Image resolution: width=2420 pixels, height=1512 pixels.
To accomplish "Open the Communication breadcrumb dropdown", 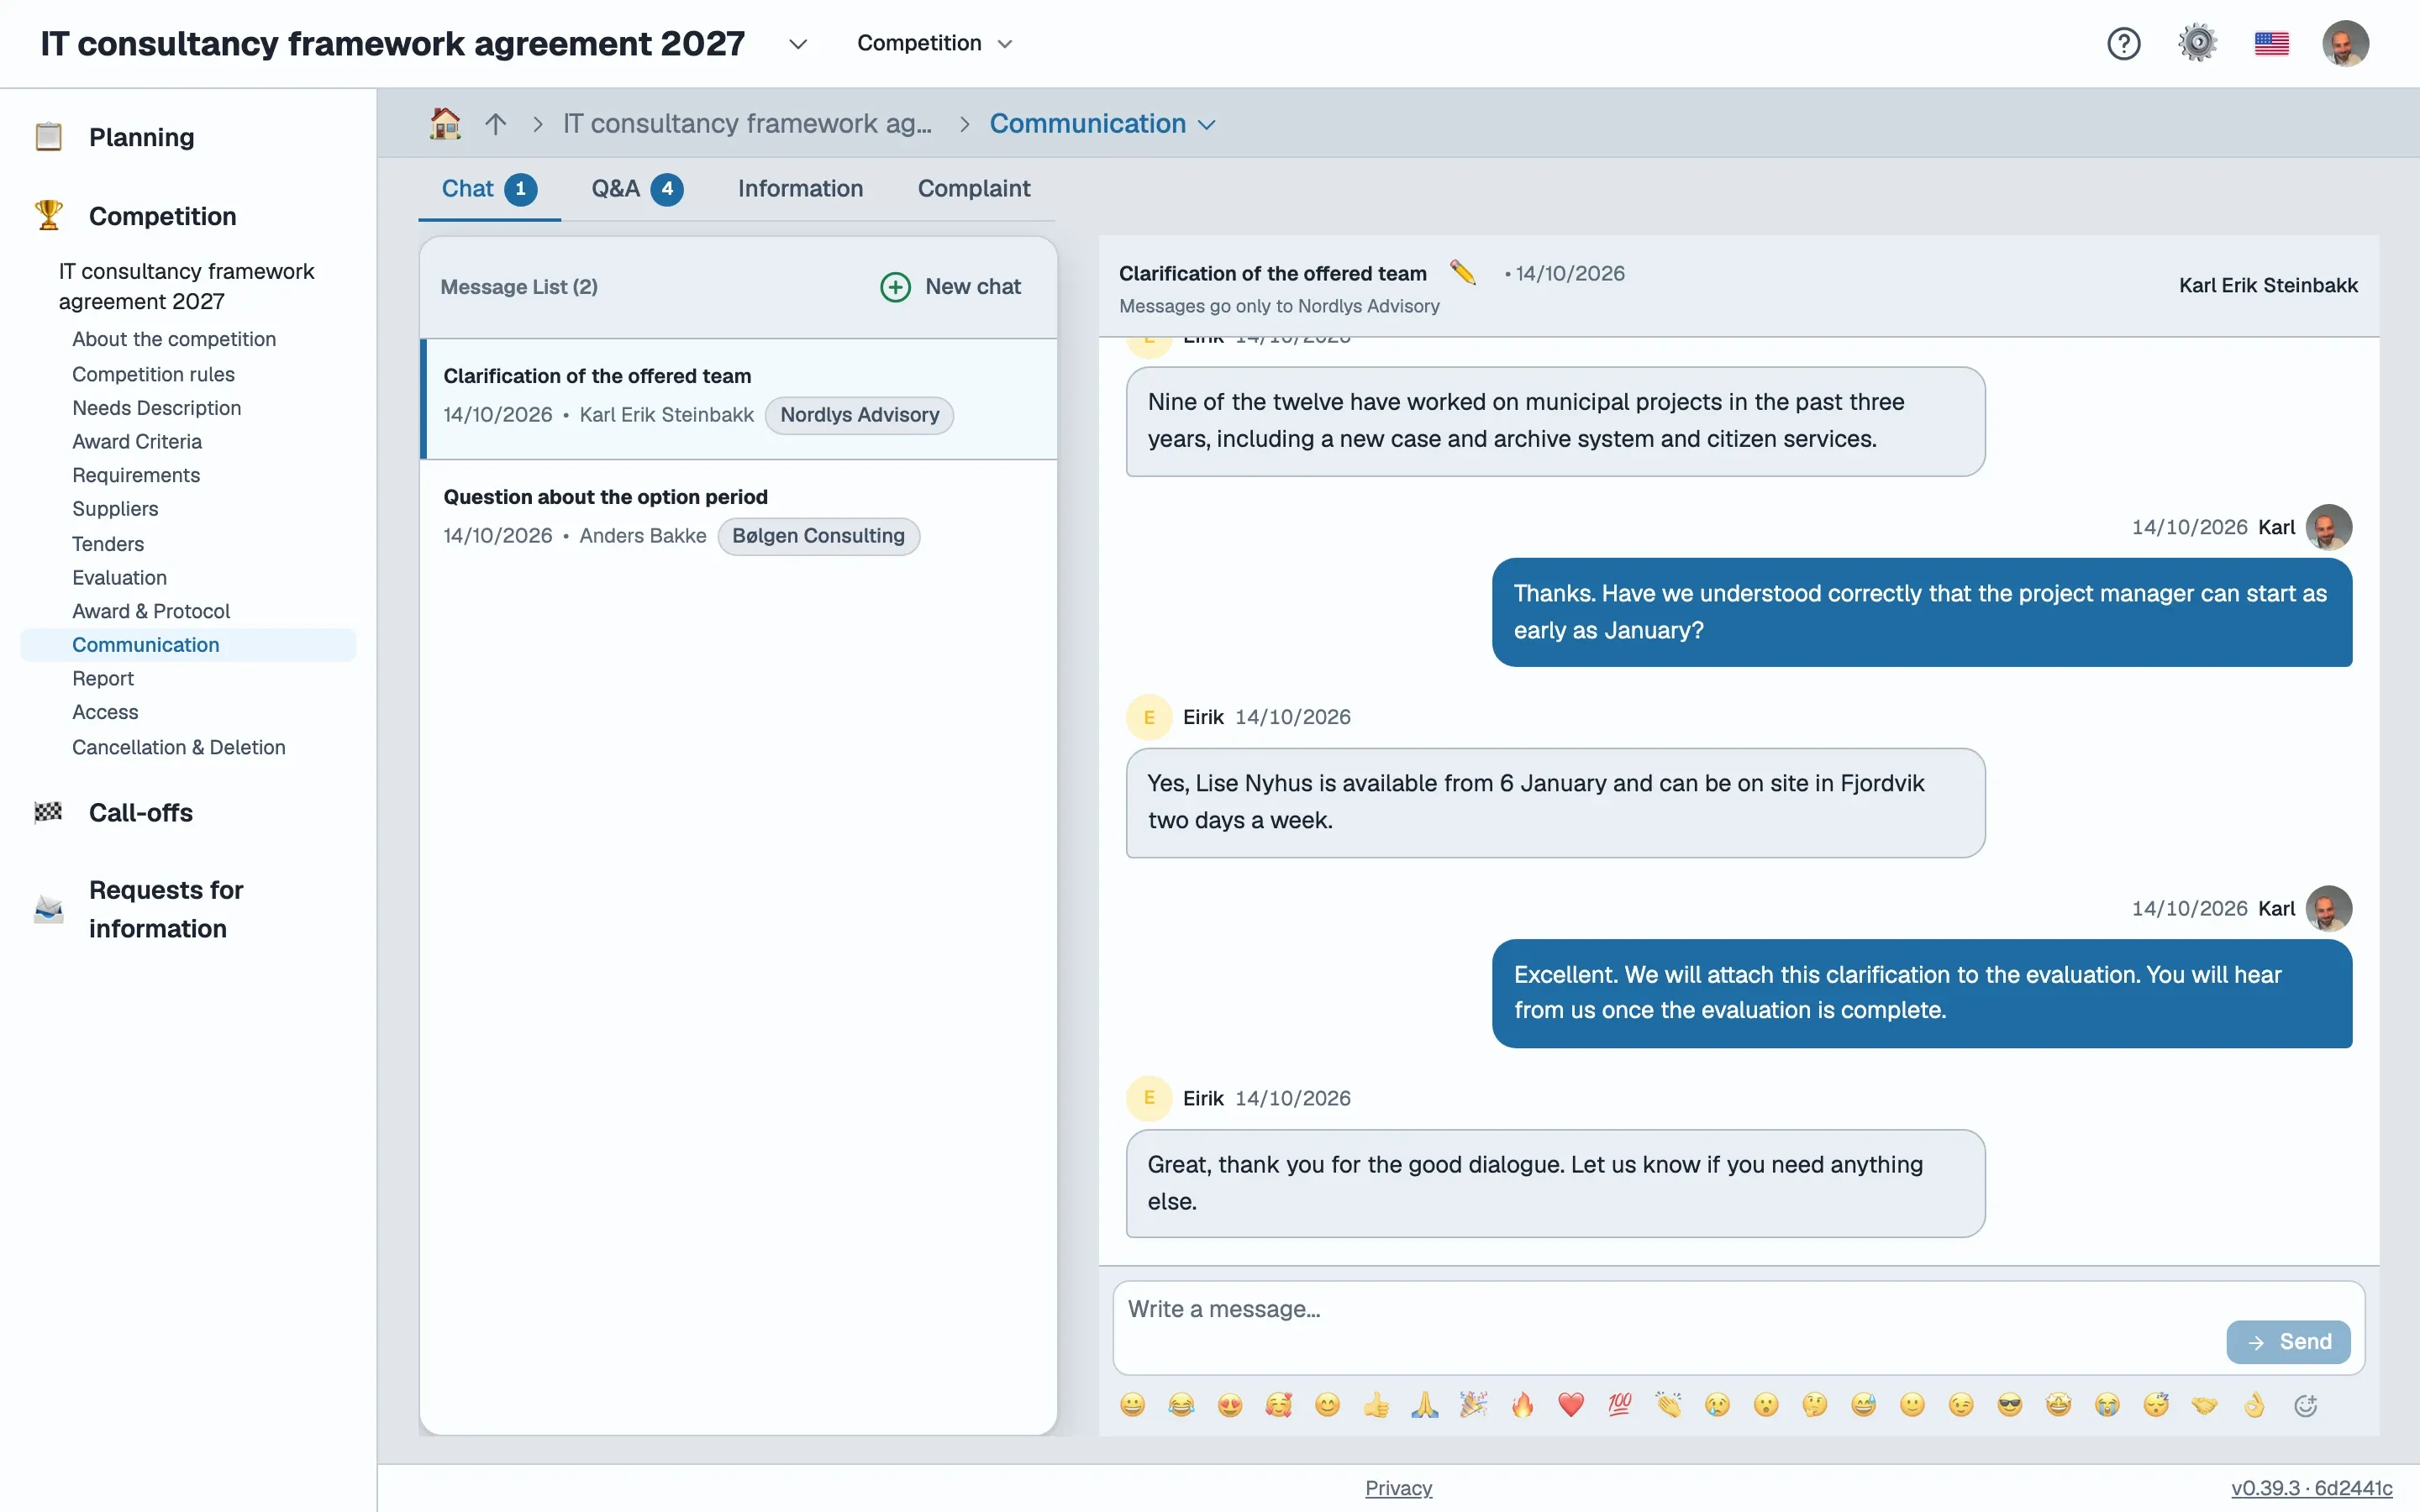I will (1102, 123).
